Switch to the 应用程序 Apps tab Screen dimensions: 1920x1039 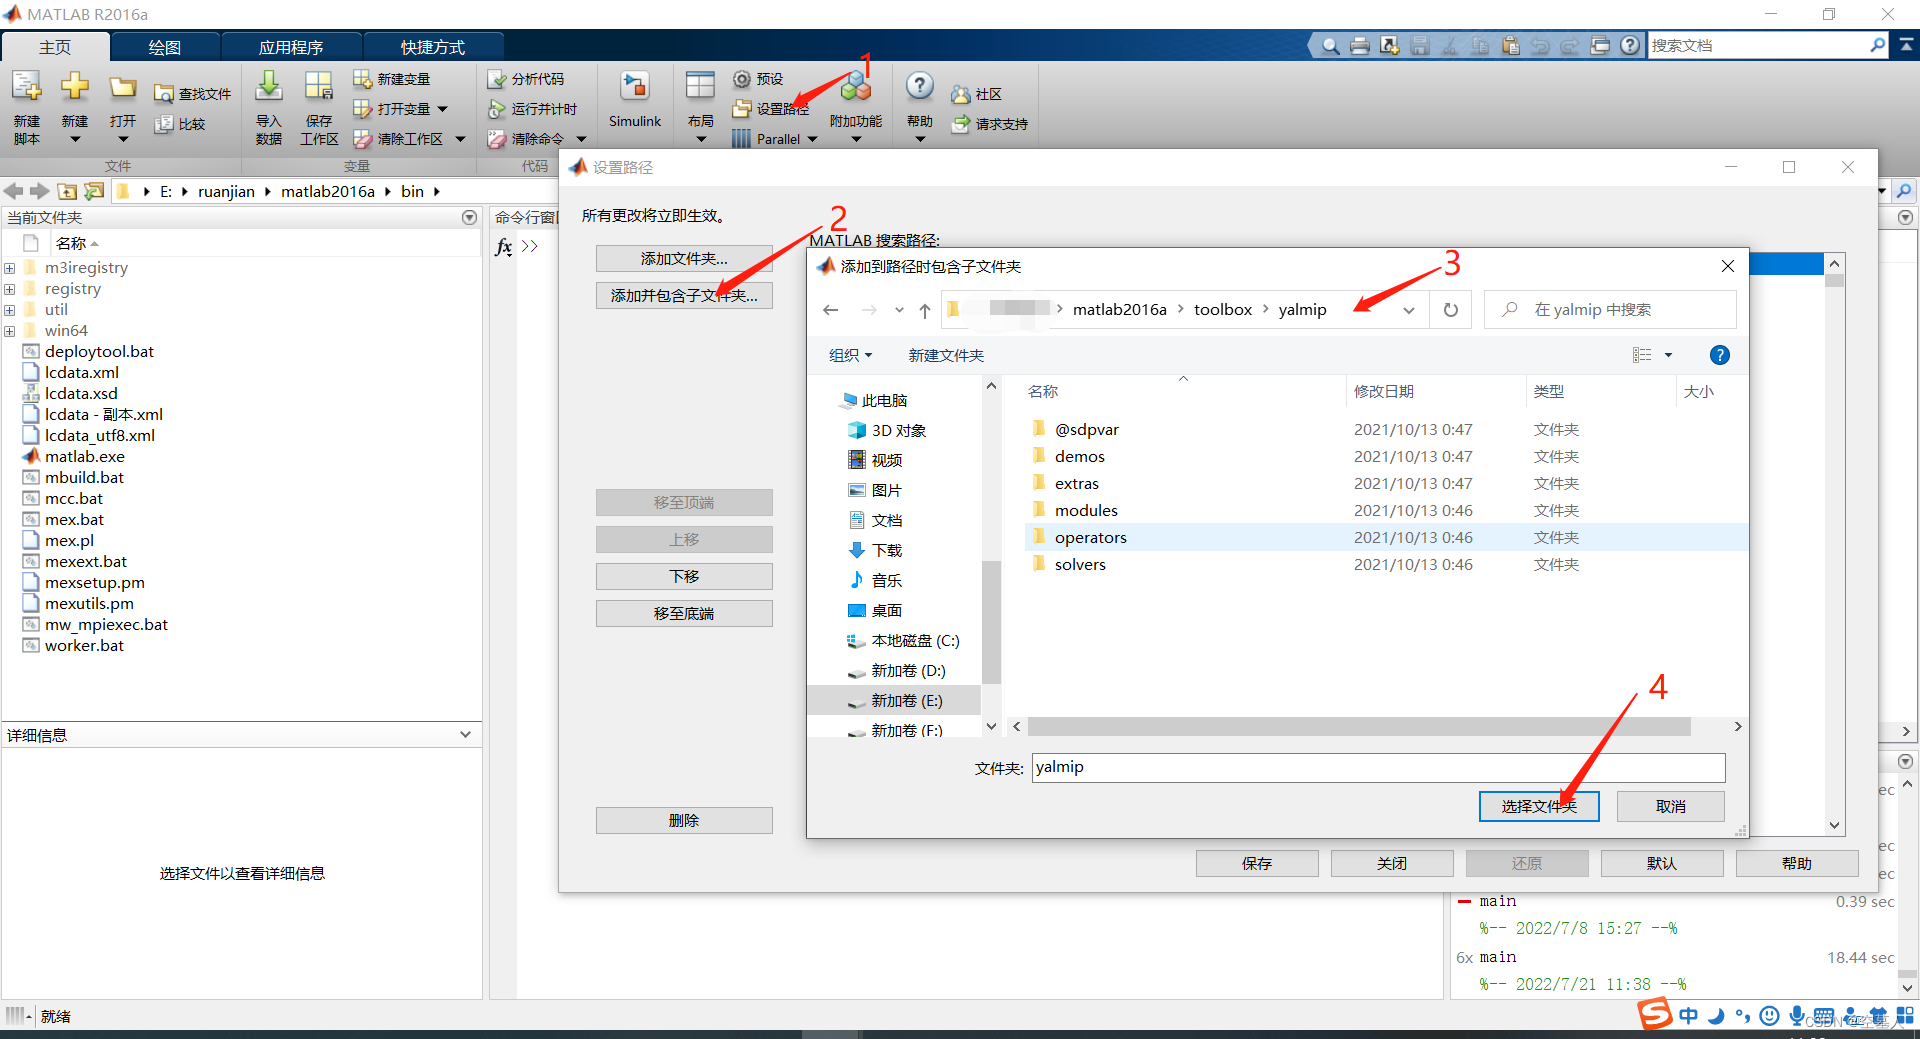tap(291, 47)
